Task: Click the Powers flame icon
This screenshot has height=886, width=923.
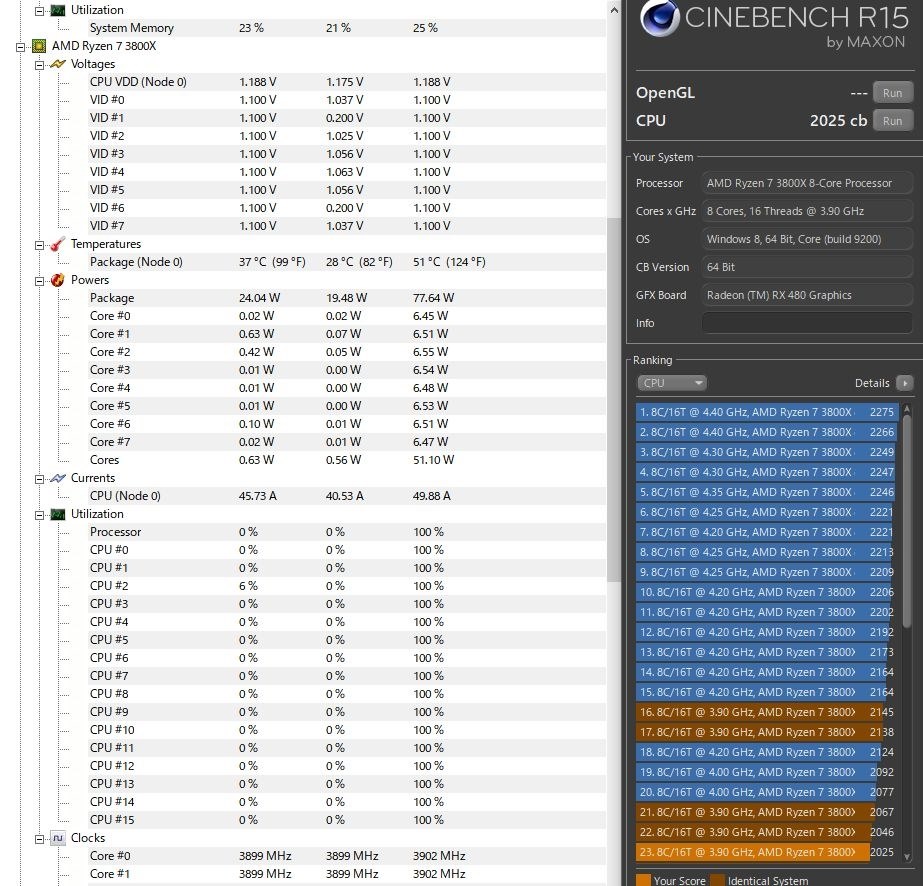Action: point(58,280)
